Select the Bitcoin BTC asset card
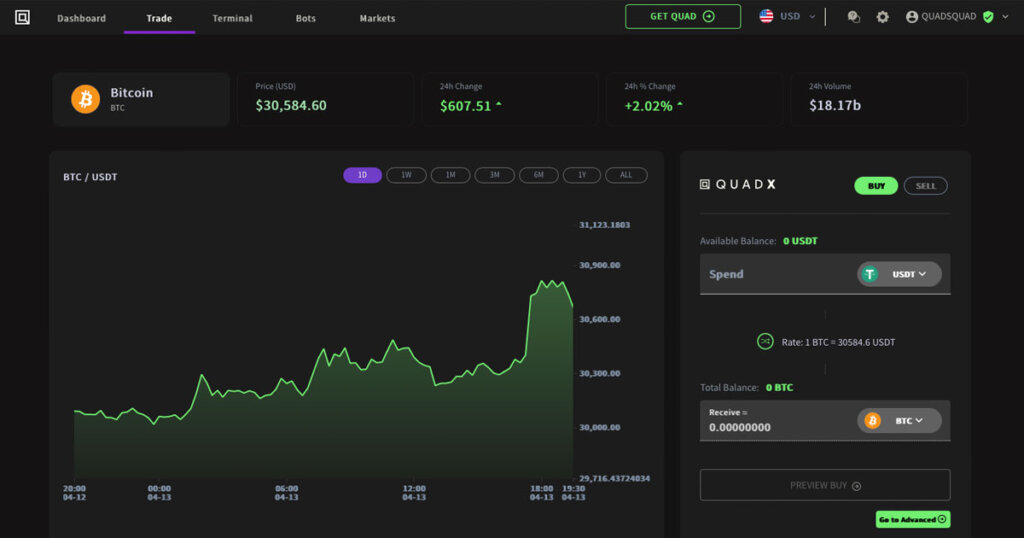Screen dimensions: 1024x538 pos(141,99)
